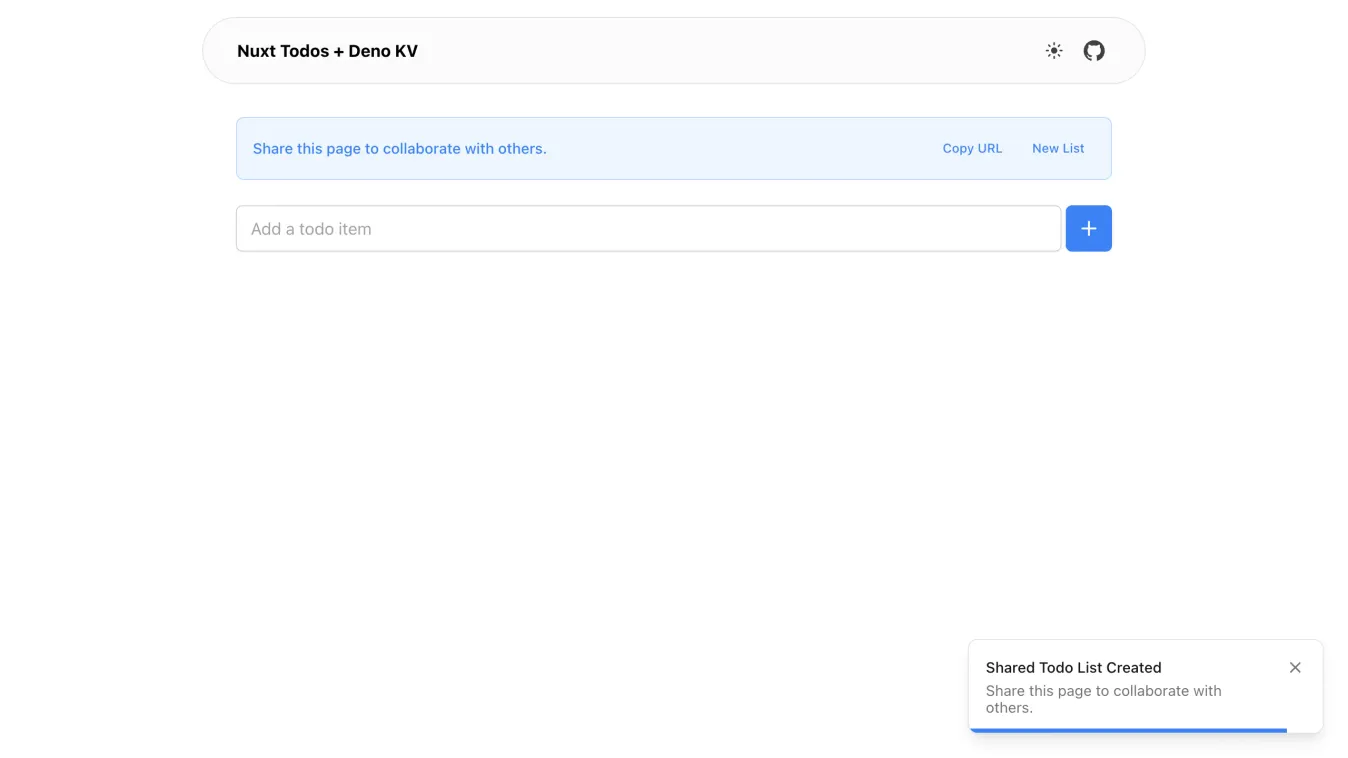Click the word "others." in the toast

coord(1009,708)
